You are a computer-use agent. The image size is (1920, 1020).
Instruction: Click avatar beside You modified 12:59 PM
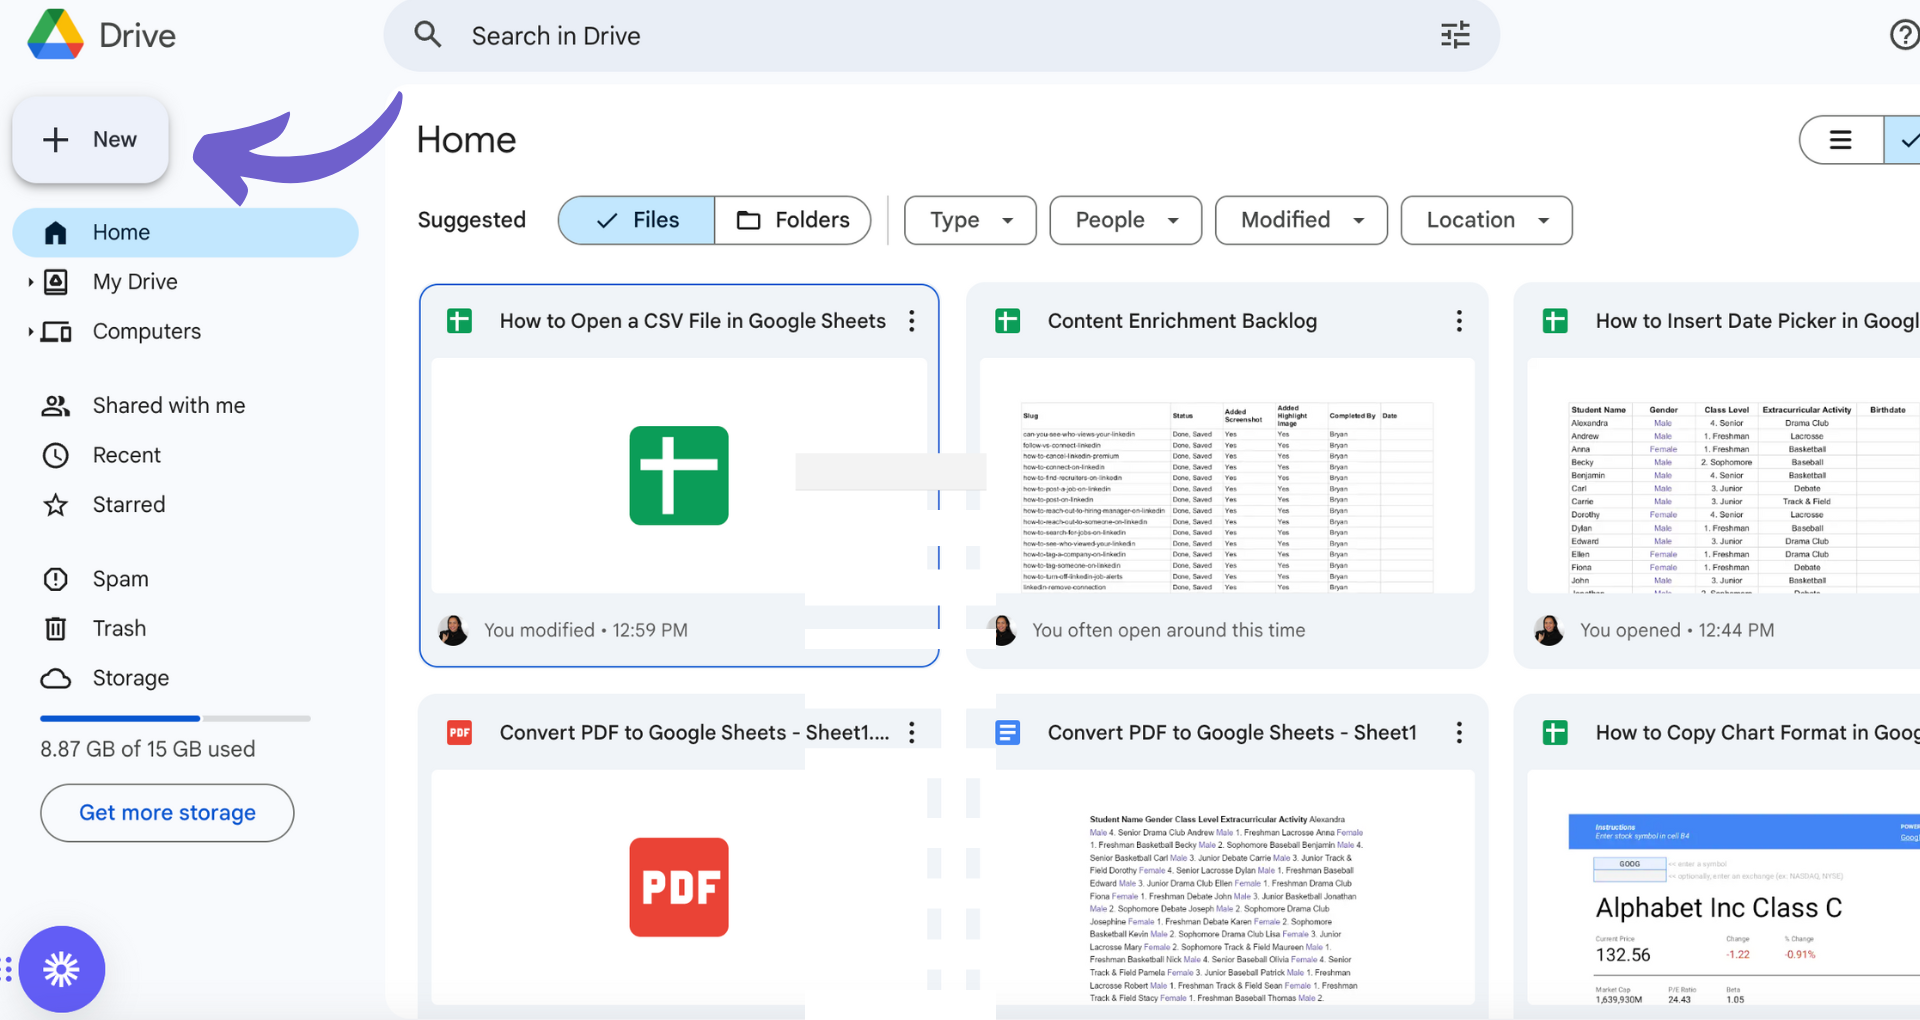coord(453,630)
